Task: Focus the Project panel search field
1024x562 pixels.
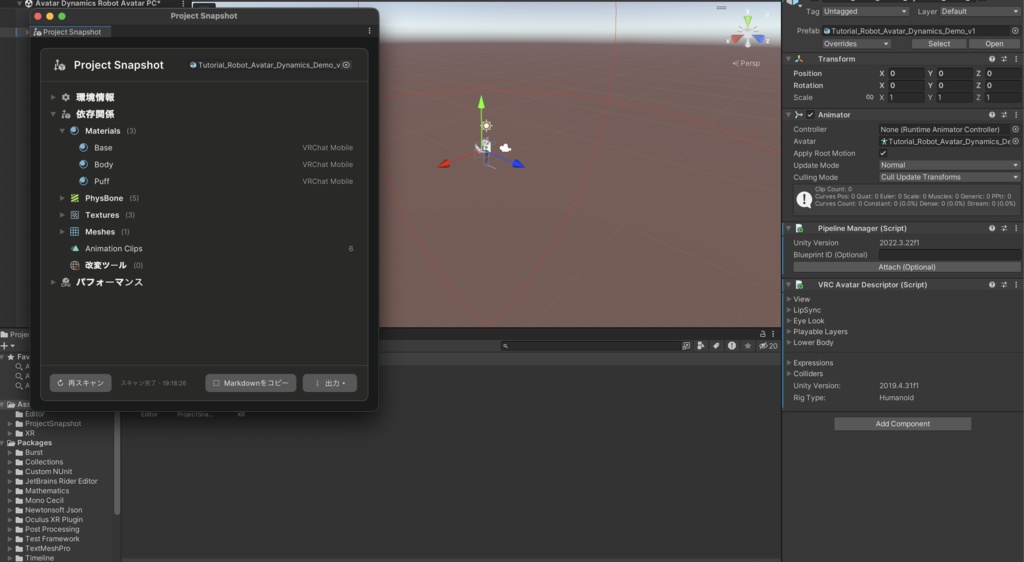Action: [x=590, y=346]
